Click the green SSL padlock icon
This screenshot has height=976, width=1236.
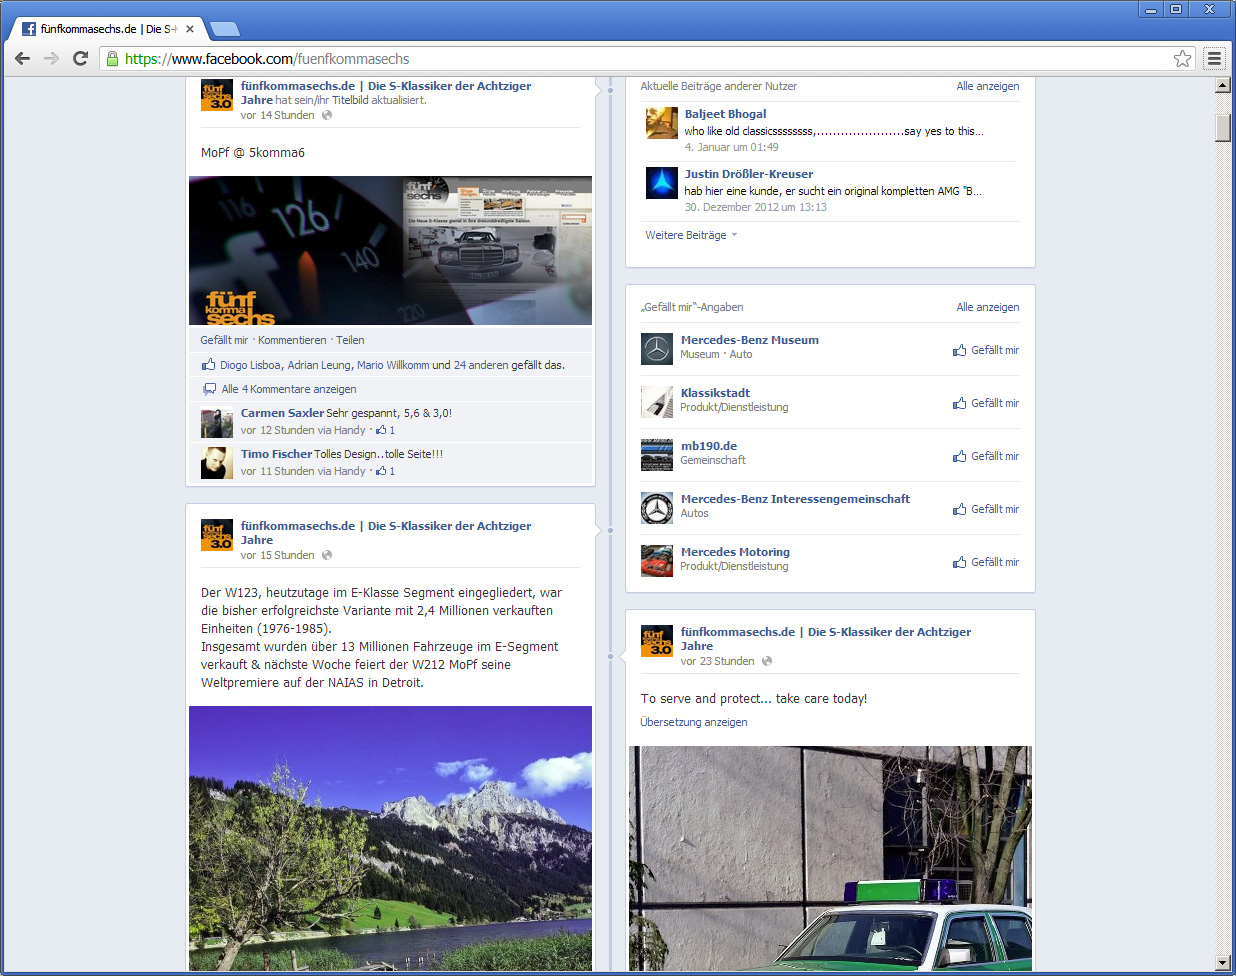pos(112,58)
